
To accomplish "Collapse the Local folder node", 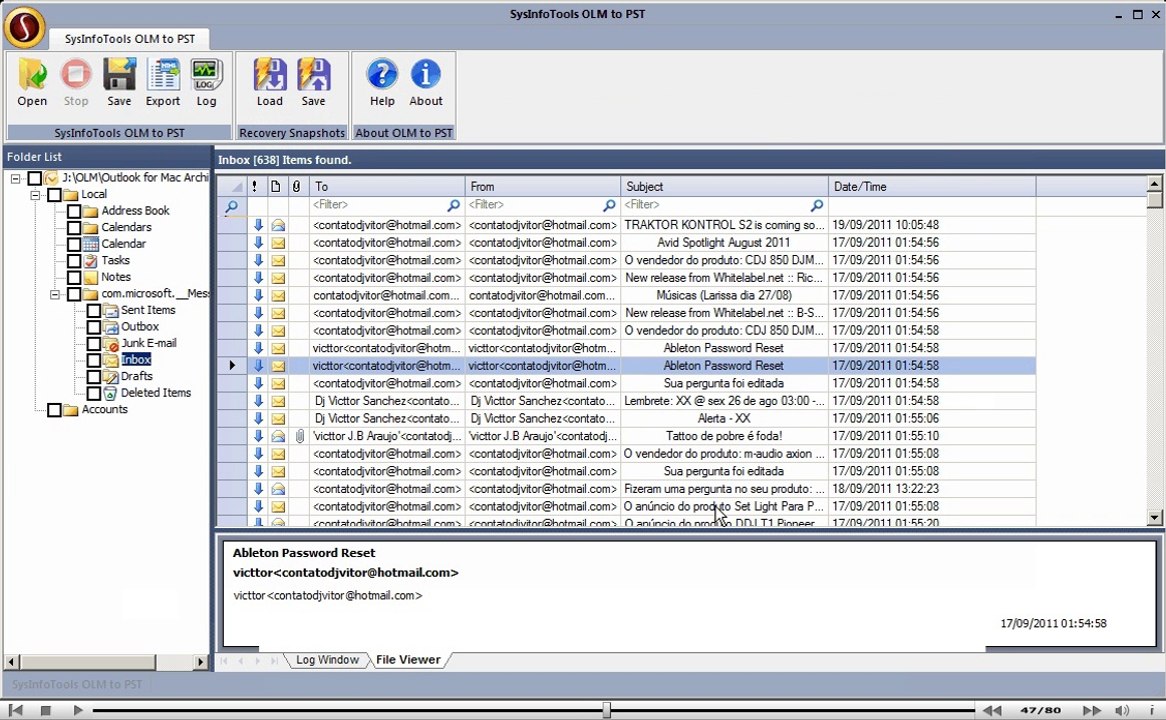I will (x=35, y=195).
